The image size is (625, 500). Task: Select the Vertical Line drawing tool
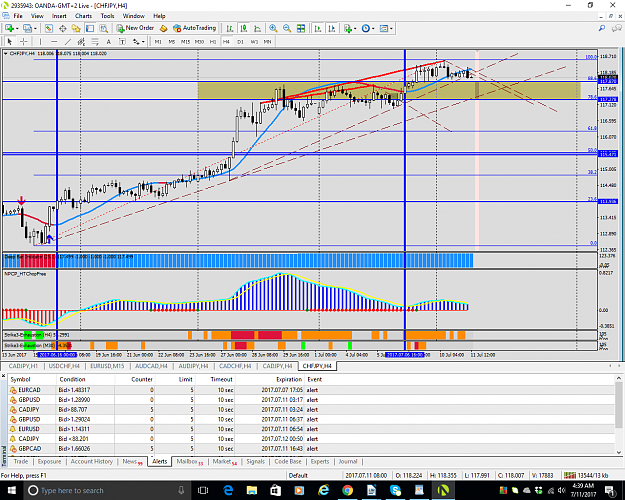point(40,41)
